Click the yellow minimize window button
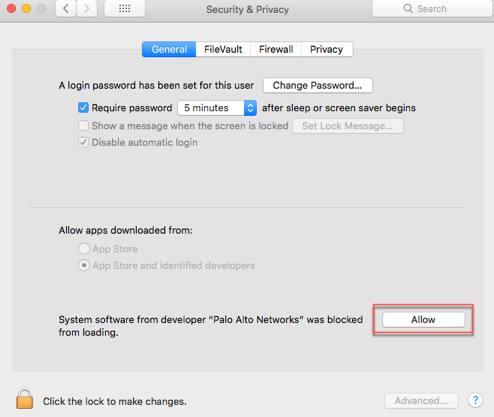 (26, 8)
